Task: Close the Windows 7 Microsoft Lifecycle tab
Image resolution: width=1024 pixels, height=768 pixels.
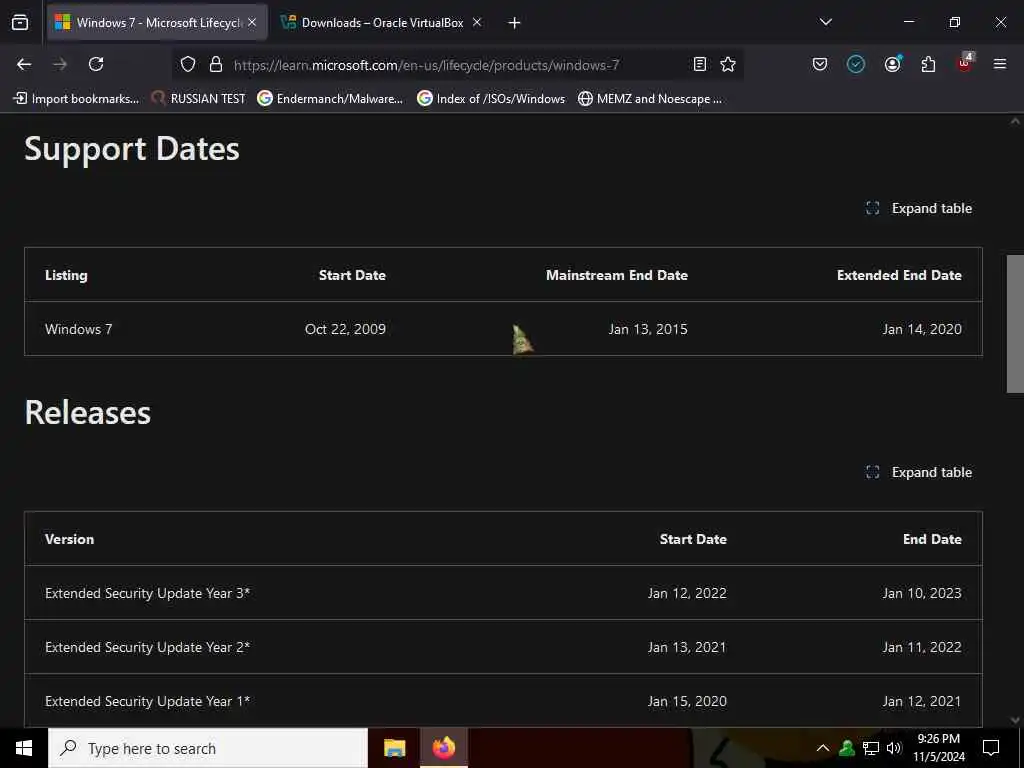Action: (x=252, y=22)
